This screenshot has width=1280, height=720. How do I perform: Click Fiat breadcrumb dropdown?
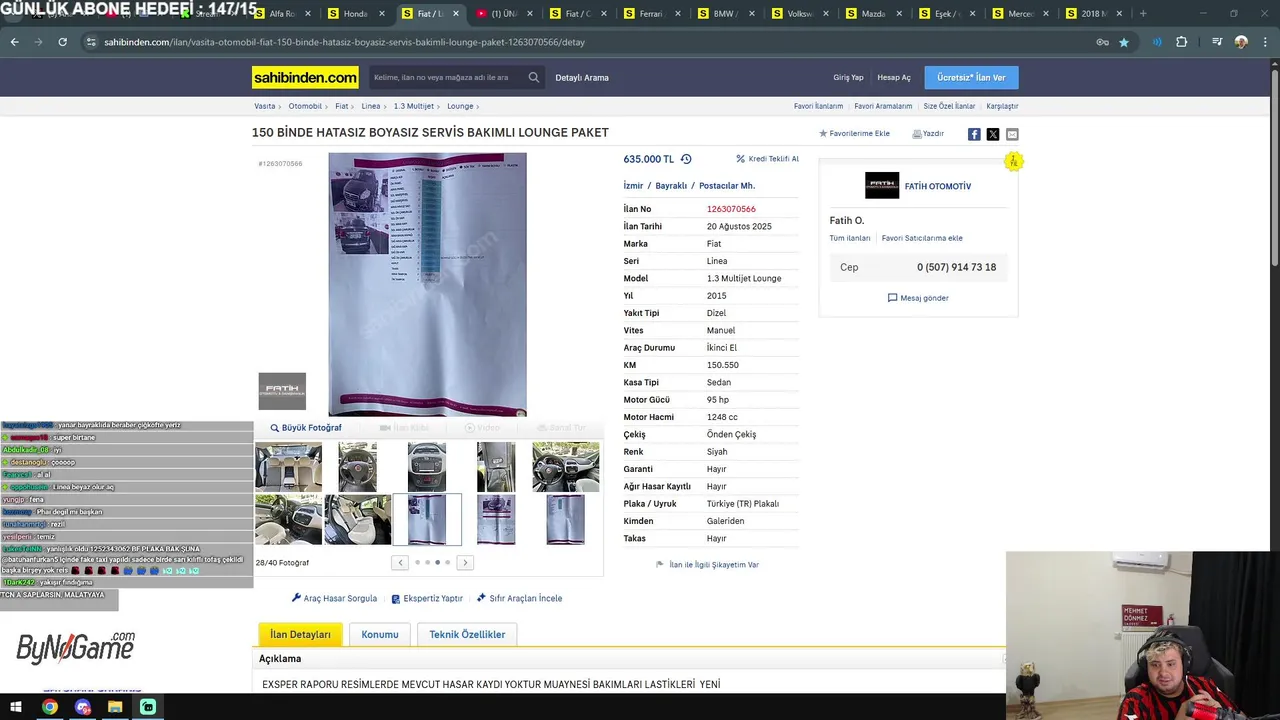click(x=344, y=106)
